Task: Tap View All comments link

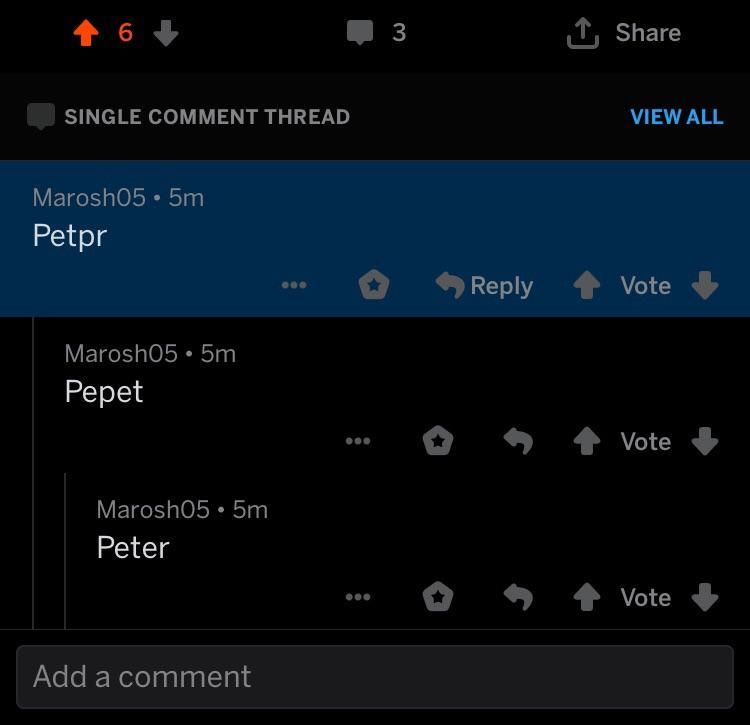Action: click(676, 116)
